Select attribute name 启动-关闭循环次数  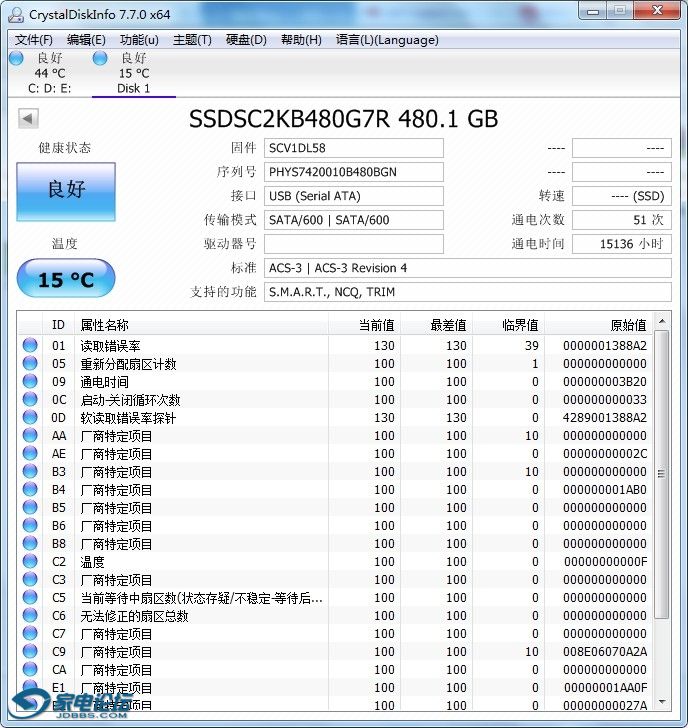(x=130, y=400)
